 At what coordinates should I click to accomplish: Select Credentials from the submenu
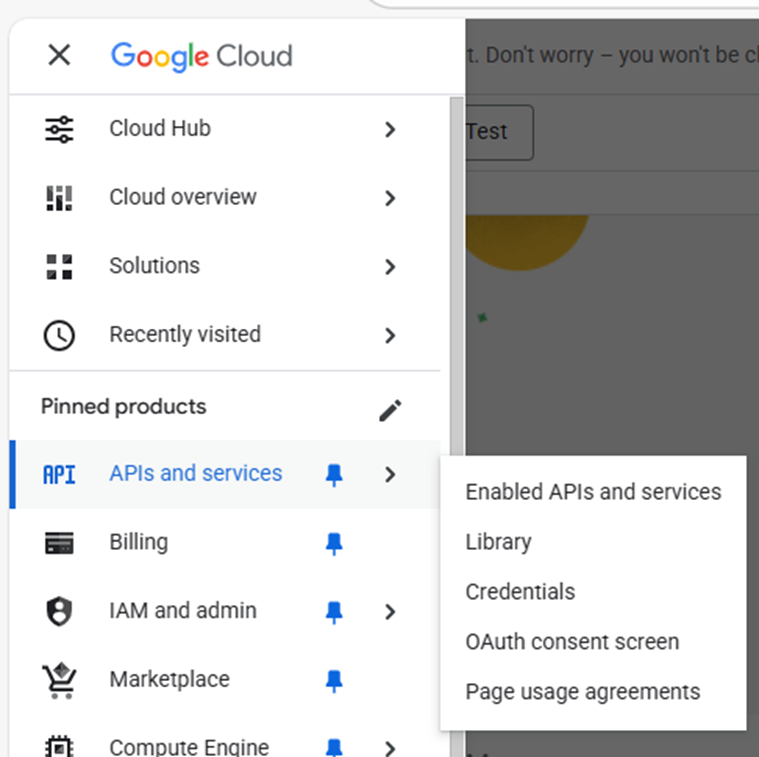coord(520,592)
